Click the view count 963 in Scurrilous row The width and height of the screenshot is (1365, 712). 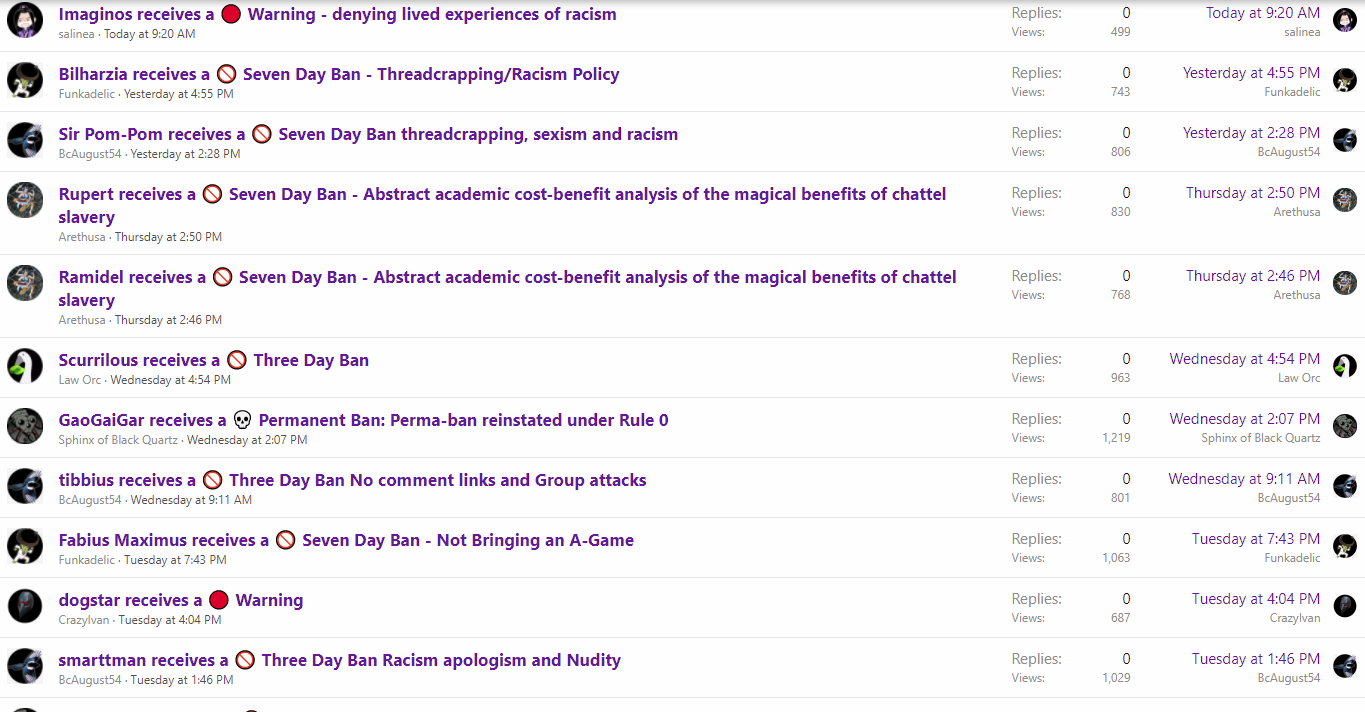1121,378
